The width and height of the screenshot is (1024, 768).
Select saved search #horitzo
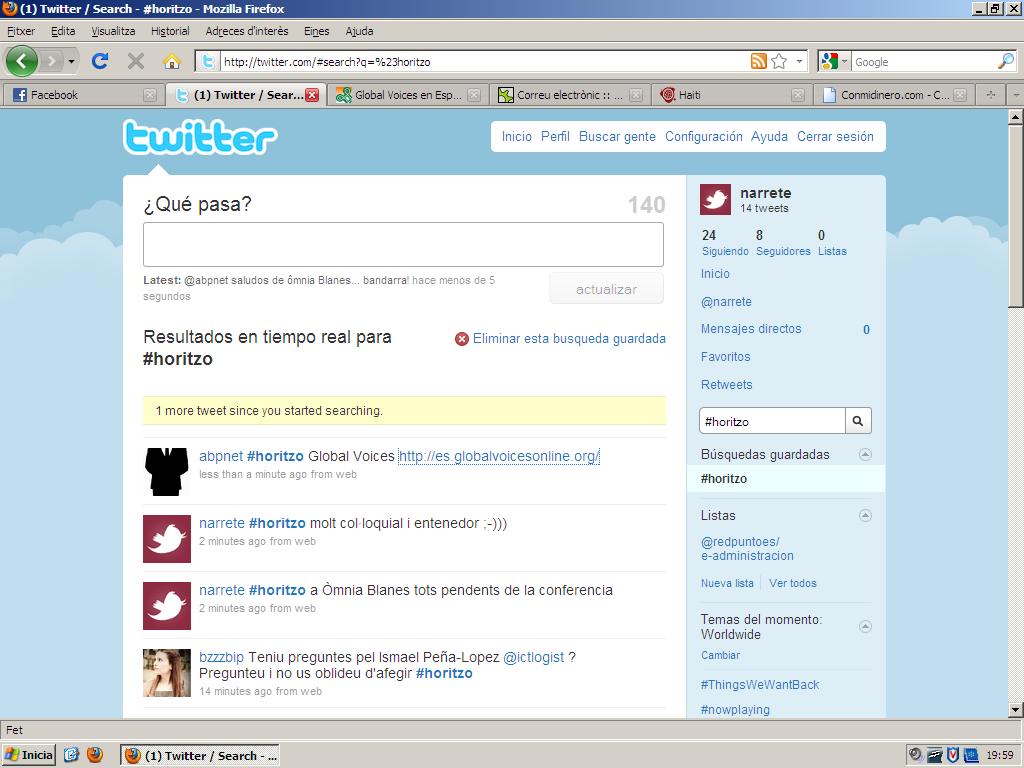(x=786, y=479)
